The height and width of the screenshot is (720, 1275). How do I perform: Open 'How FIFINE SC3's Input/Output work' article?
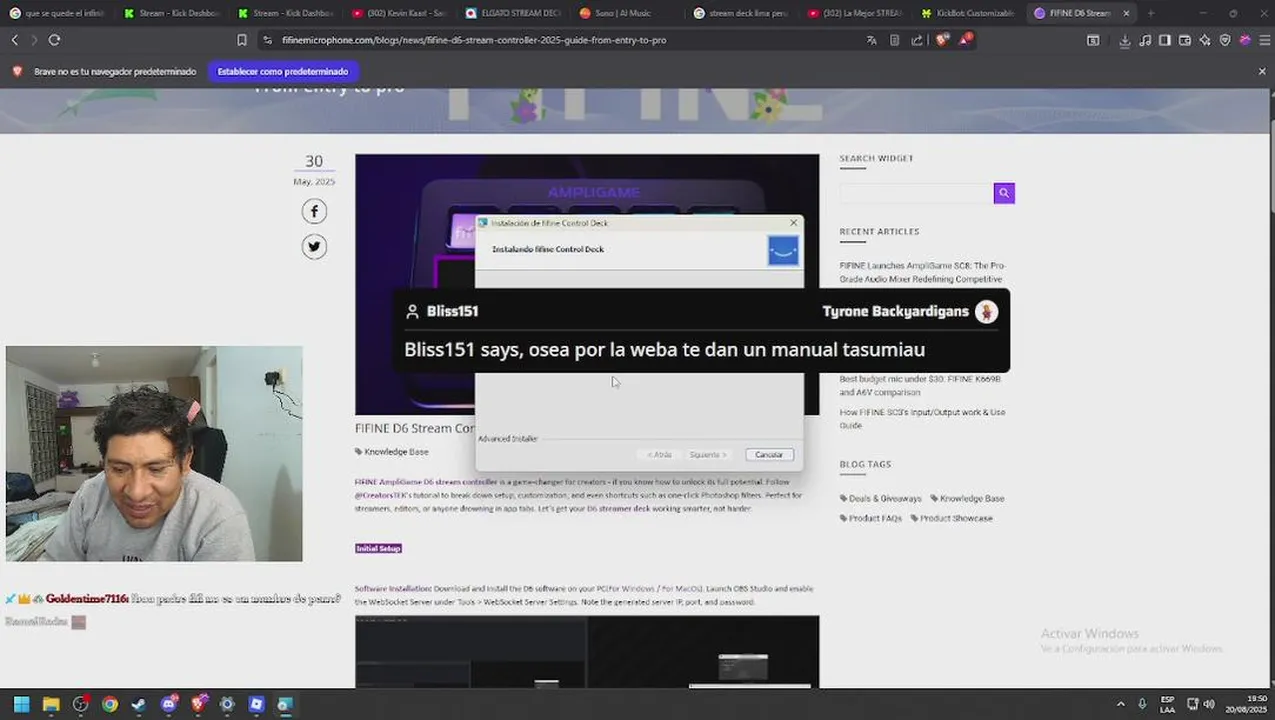pos(922,418)
